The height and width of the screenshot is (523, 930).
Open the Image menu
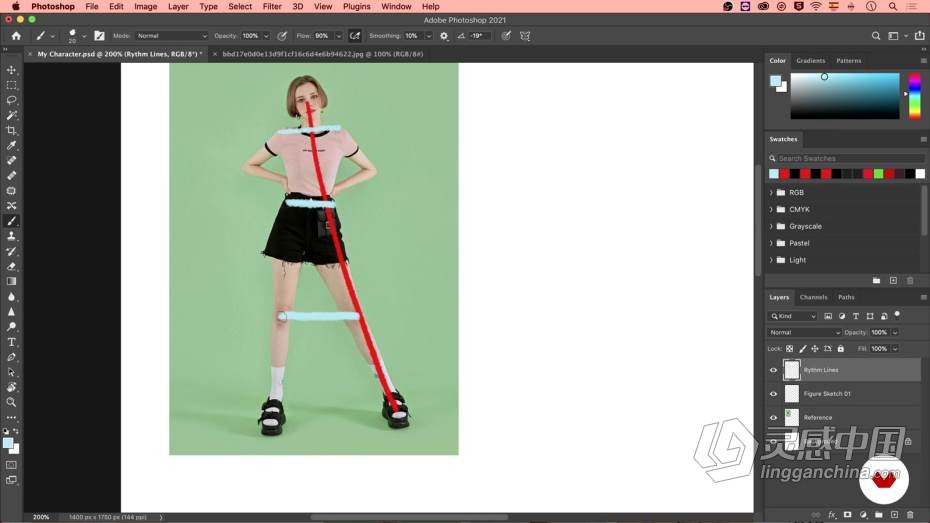[145, 7]
